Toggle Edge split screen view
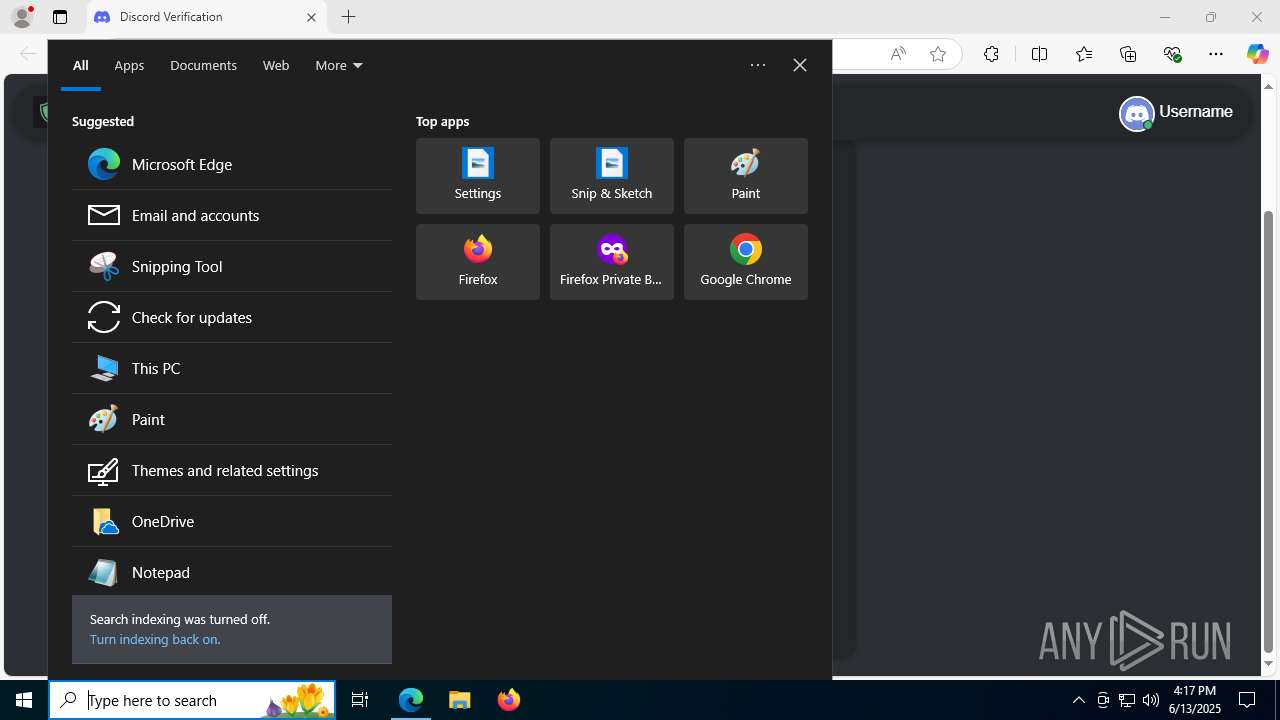Viewport: 1280px width, 720px height. tap(1039, 54)
